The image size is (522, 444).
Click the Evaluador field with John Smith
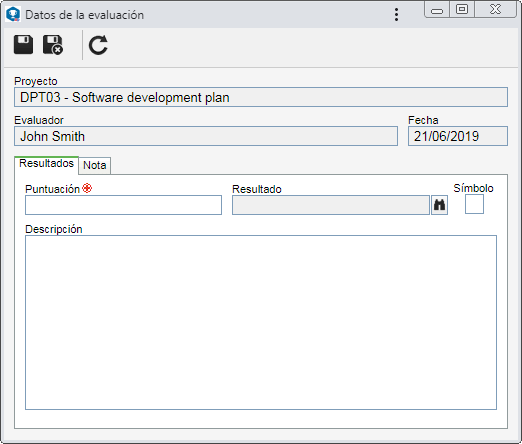[206, 136]
